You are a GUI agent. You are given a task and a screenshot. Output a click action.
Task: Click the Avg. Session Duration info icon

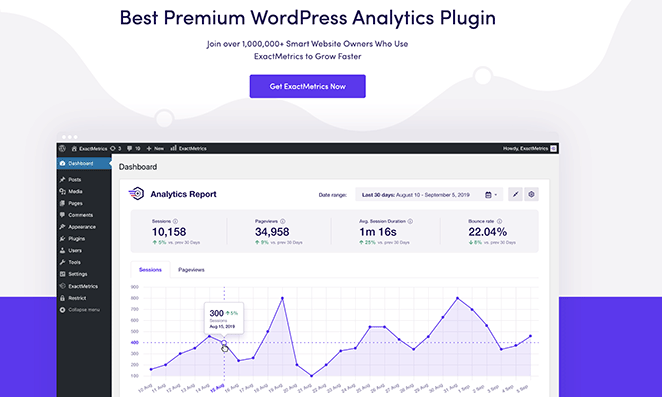tap(410, 221)
